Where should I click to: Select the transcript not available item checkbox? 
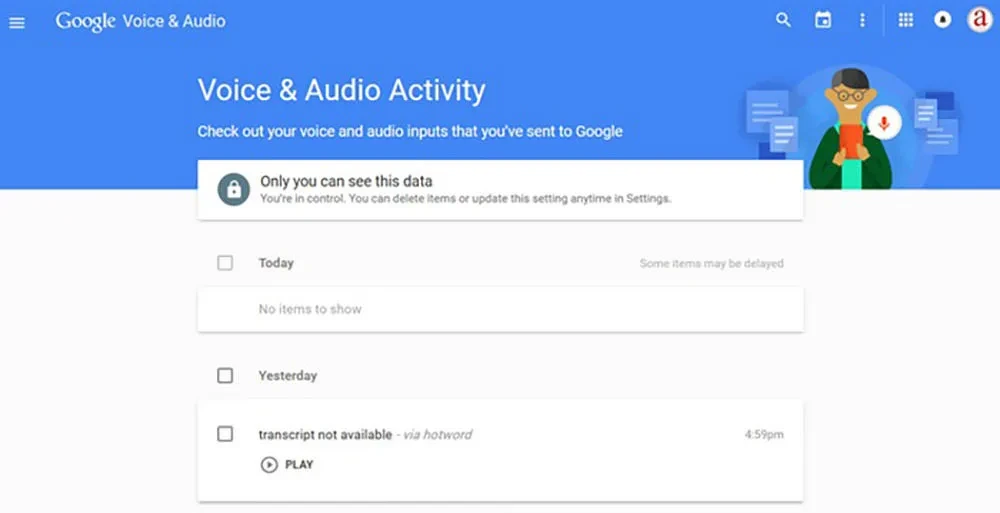(225, 434)
